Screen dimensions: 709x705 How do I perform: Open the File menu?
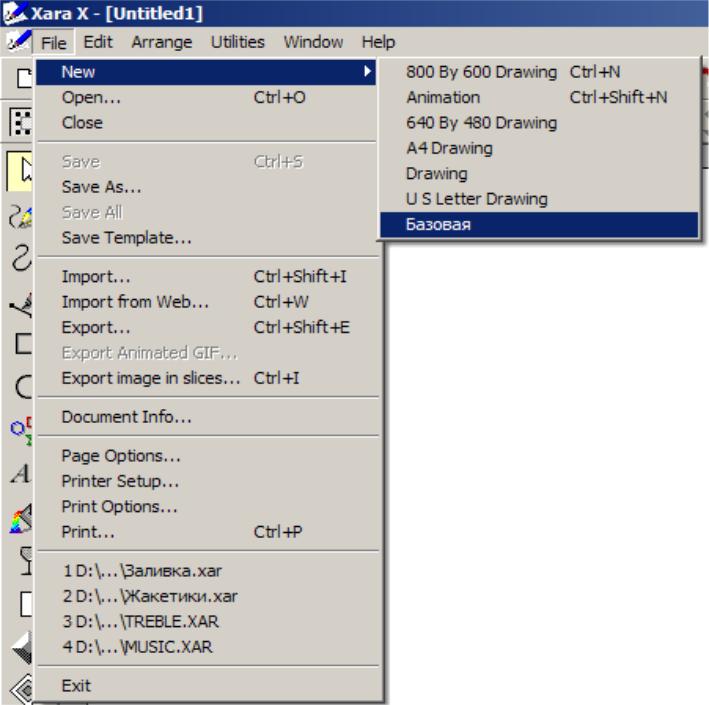(x=54, y=43)
